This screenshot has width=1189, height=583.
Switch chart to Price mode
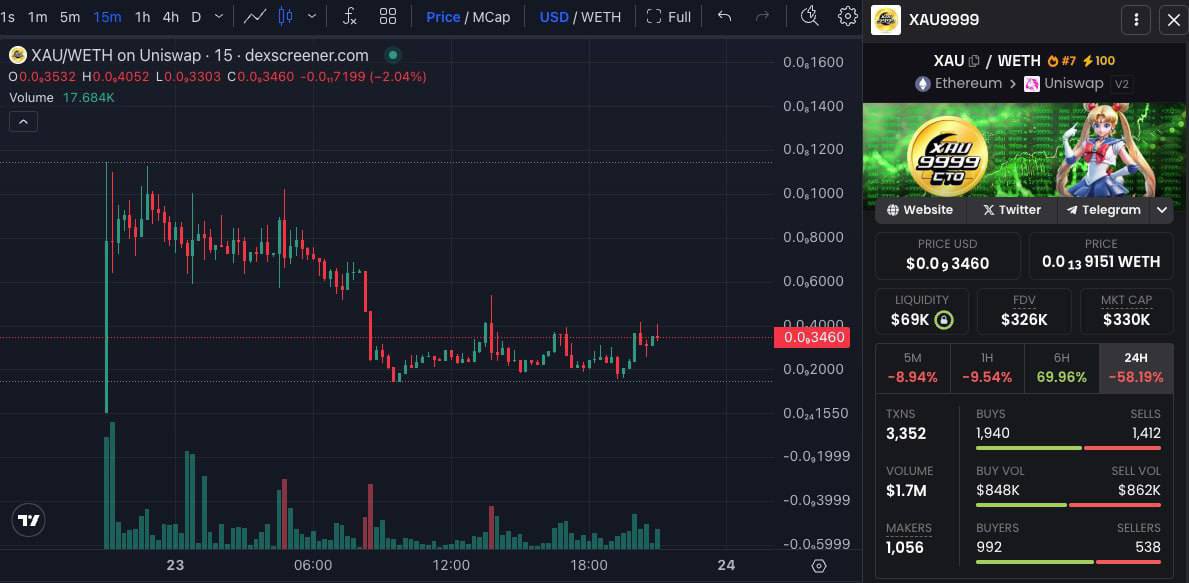coord(443,17)
